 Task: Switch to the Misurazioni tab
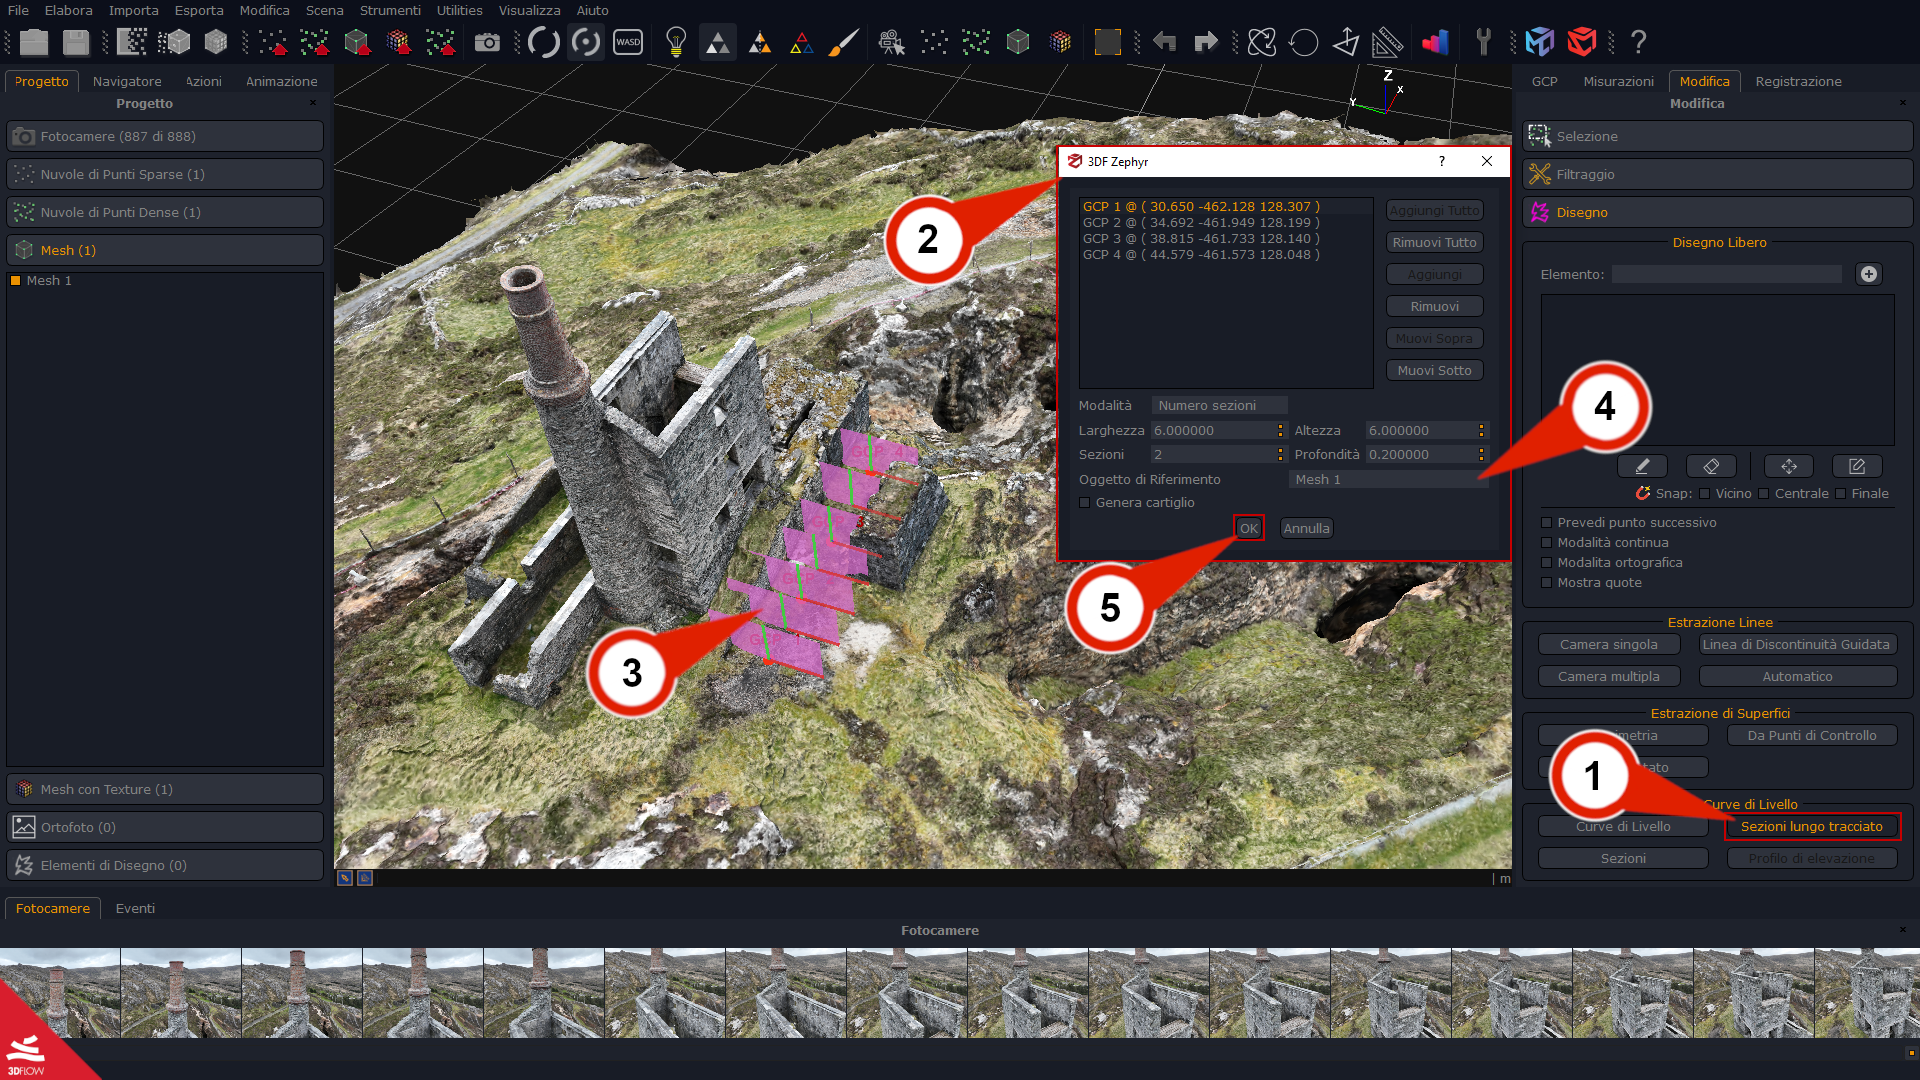1618,82
